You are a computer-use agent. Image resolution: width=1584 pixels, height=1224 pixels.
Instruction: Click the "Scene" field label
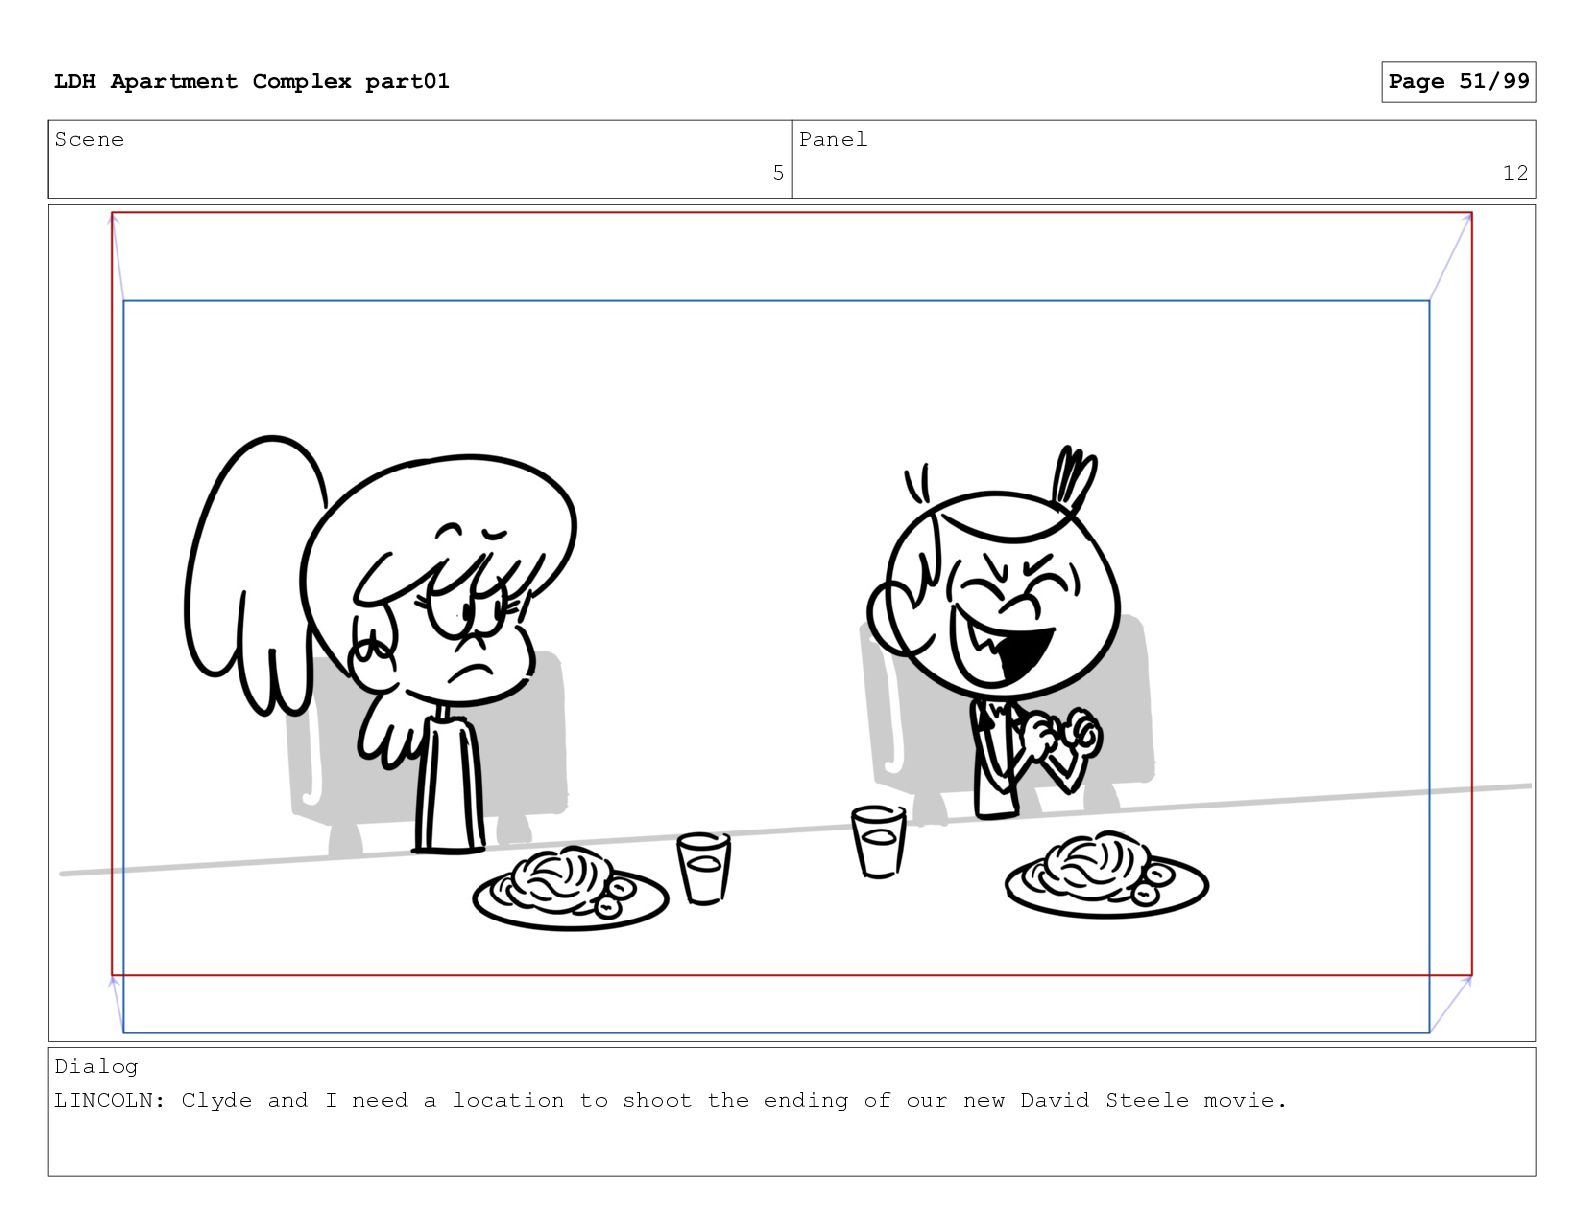[x=89, y=140]
